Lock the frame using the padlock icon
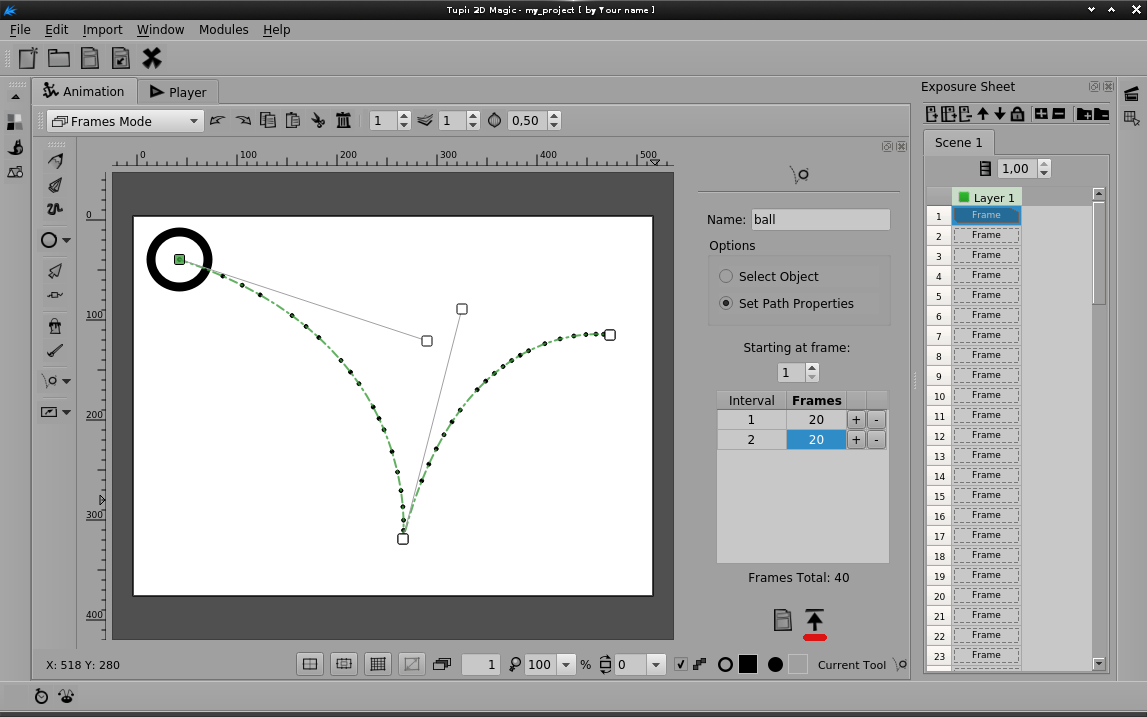The image size is (1147, 717). pyautogui.click(x=1017, y=114)
